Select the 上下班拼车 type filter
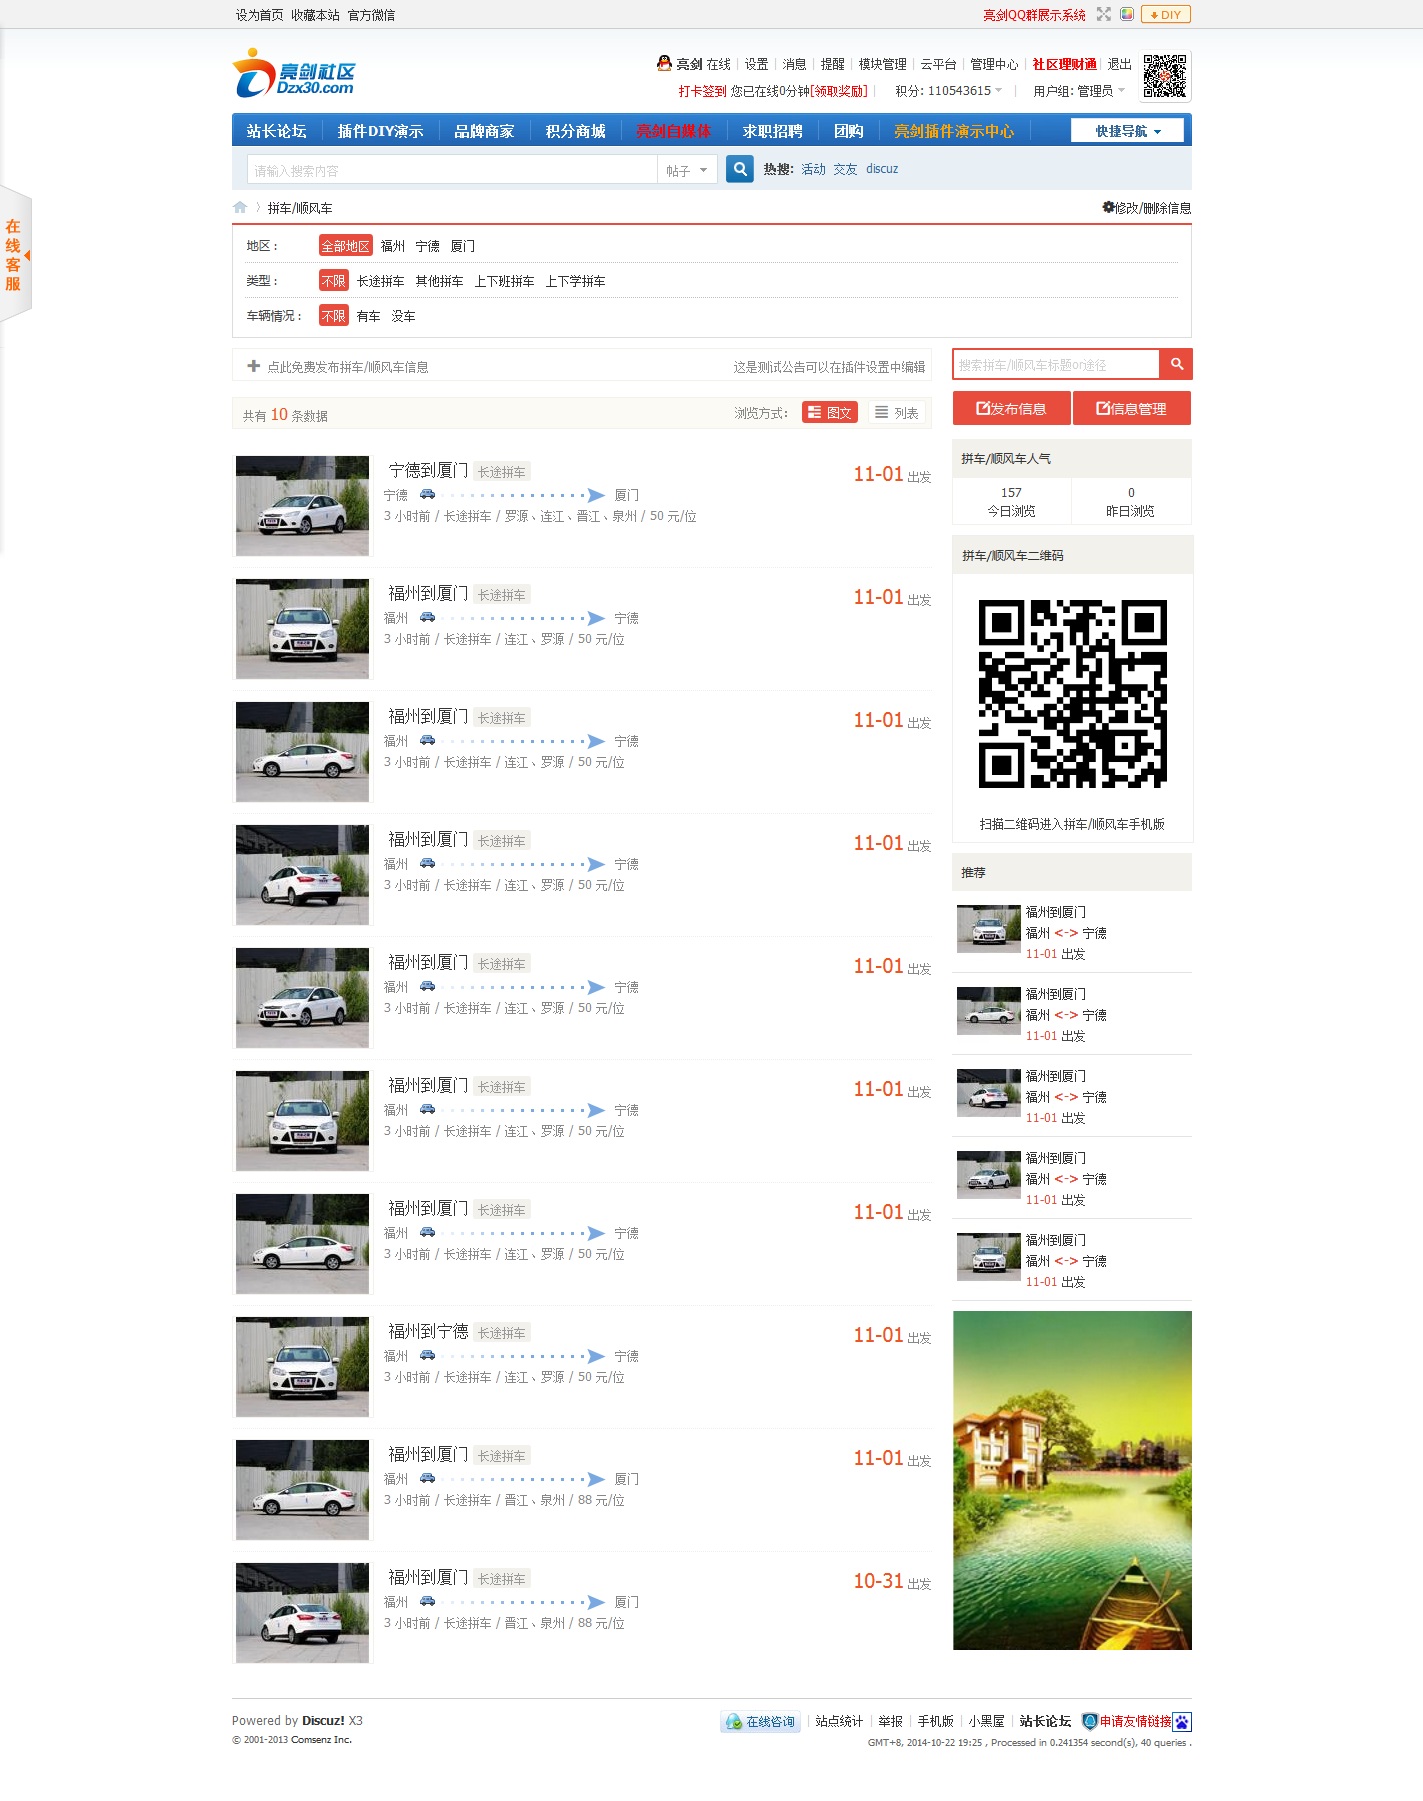This screenshot has height=1801, width=1423. 504,281
